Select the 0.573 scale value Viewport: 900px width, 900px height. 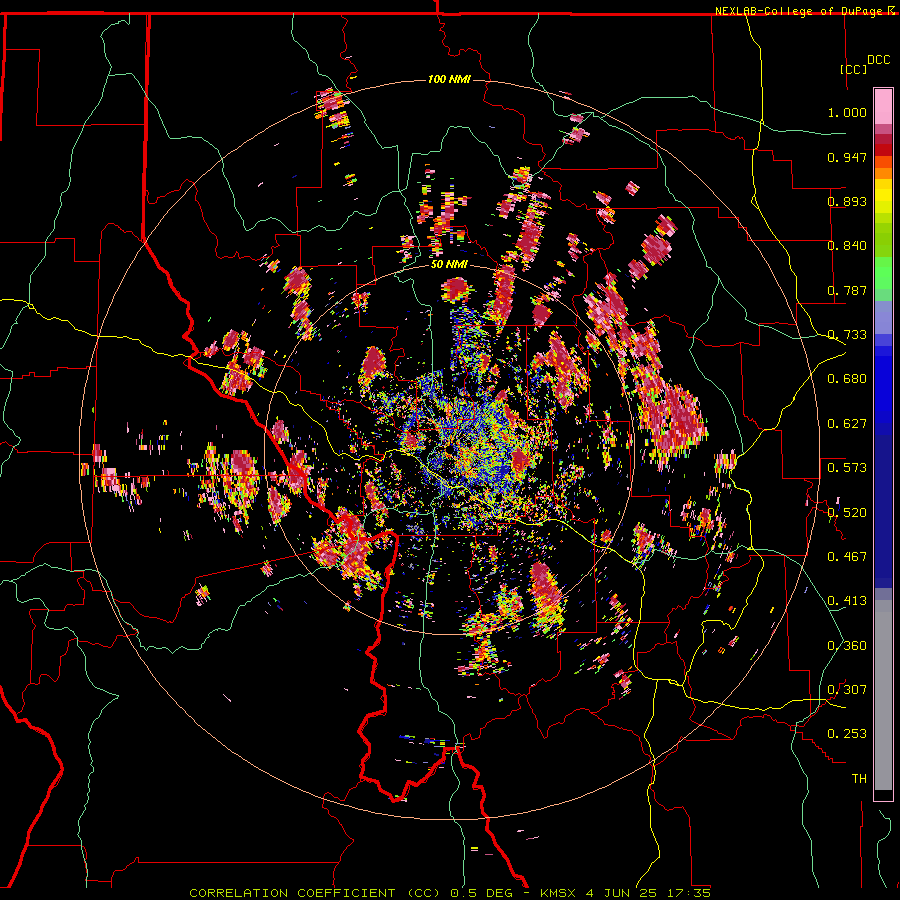(847, 468)
